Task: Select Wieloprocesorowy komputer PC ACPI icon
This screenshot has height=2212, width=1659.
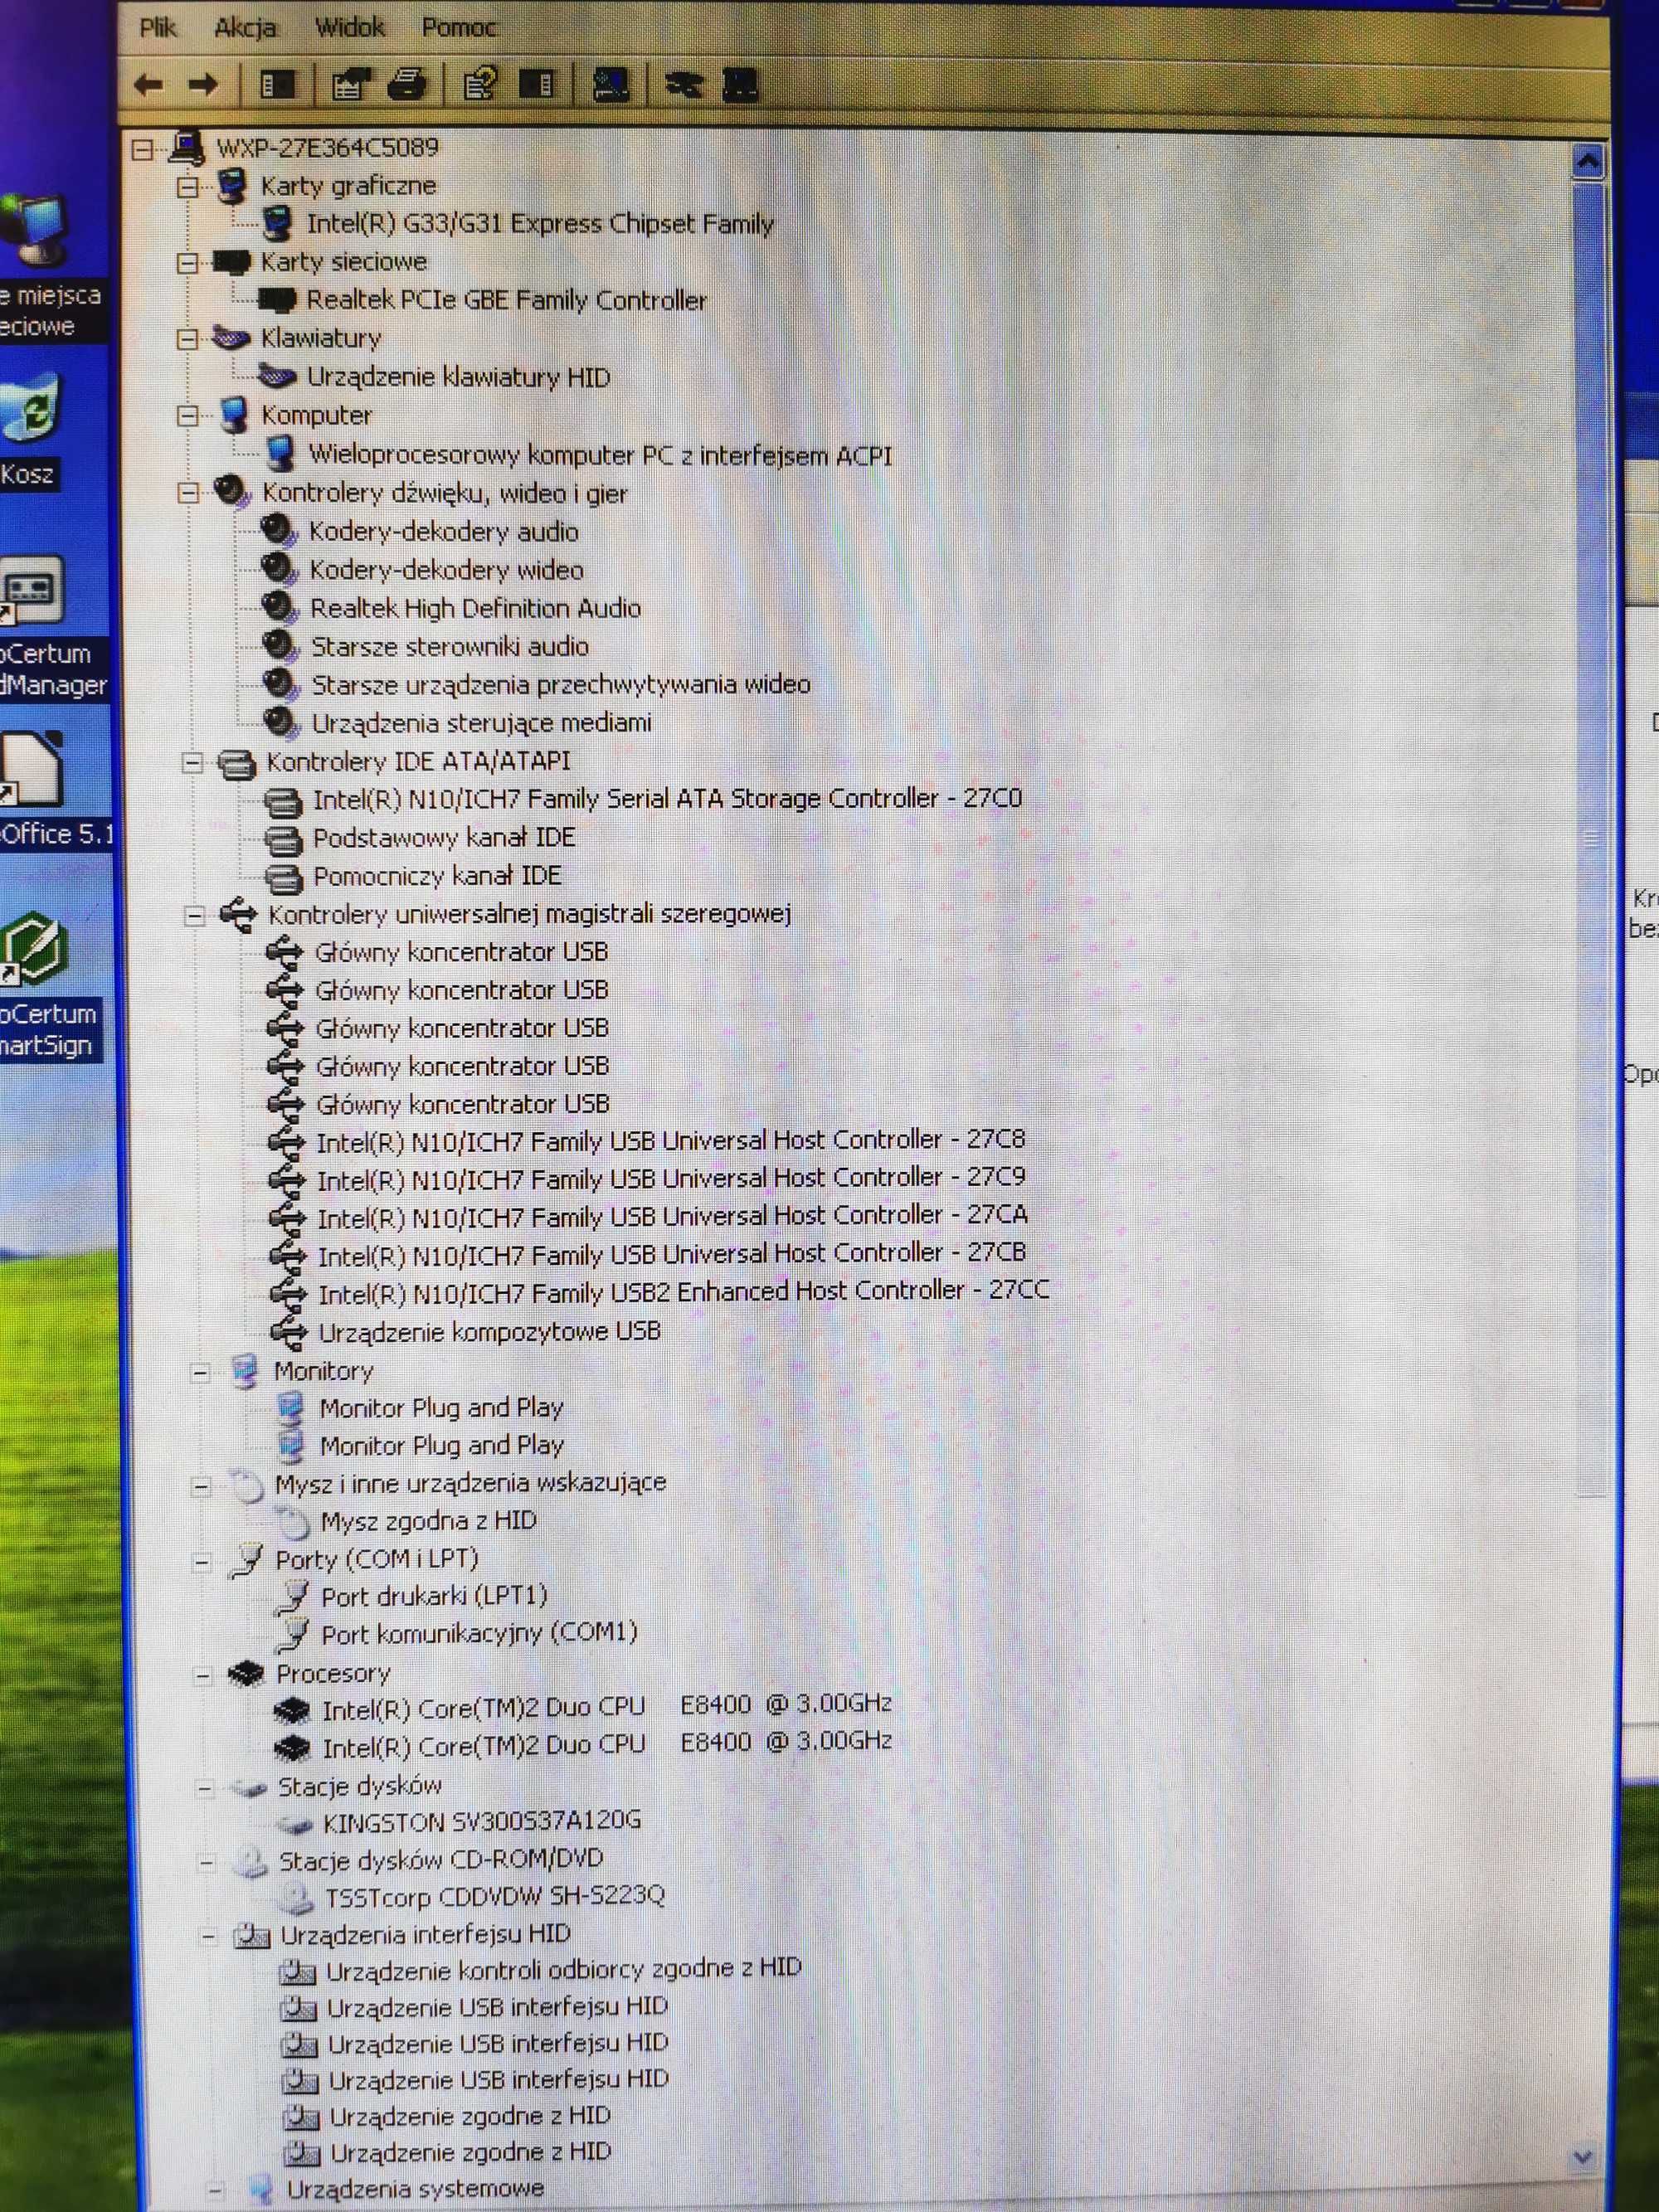Action: coord(281,454)
